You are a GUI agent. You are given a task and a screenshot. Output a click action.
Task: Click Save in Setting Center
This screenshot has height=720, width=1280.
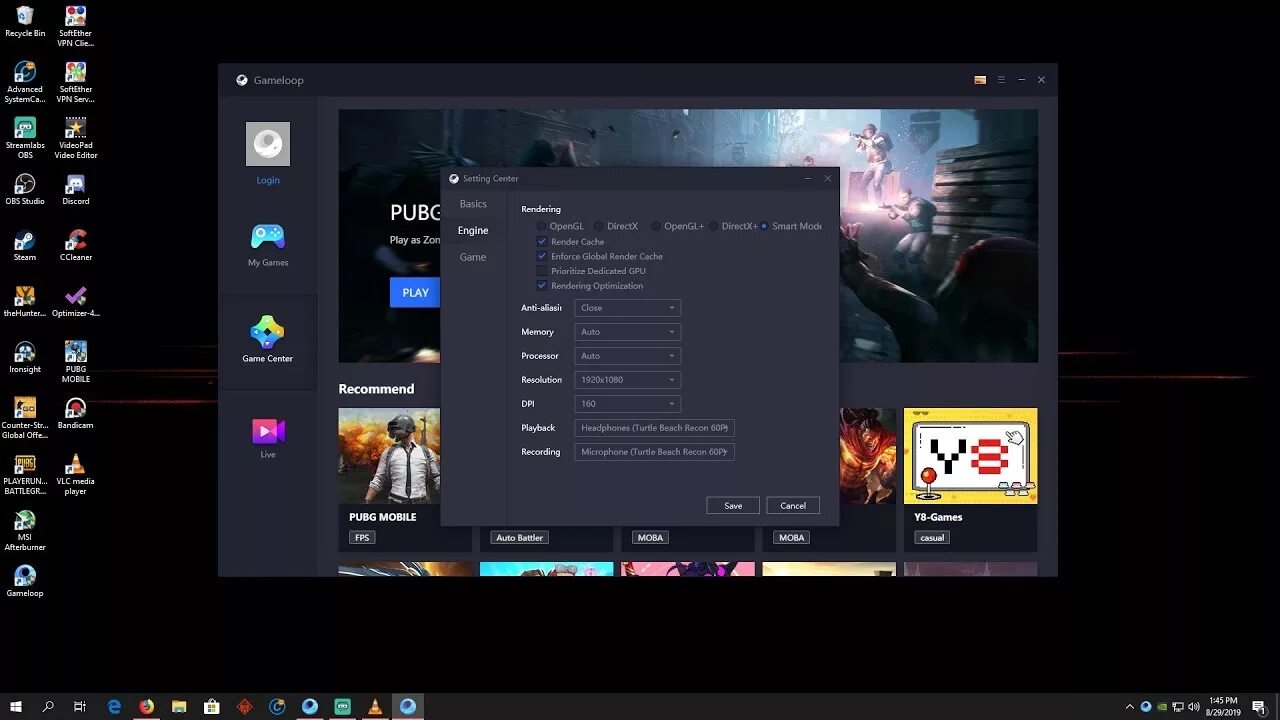coord(733,506)
